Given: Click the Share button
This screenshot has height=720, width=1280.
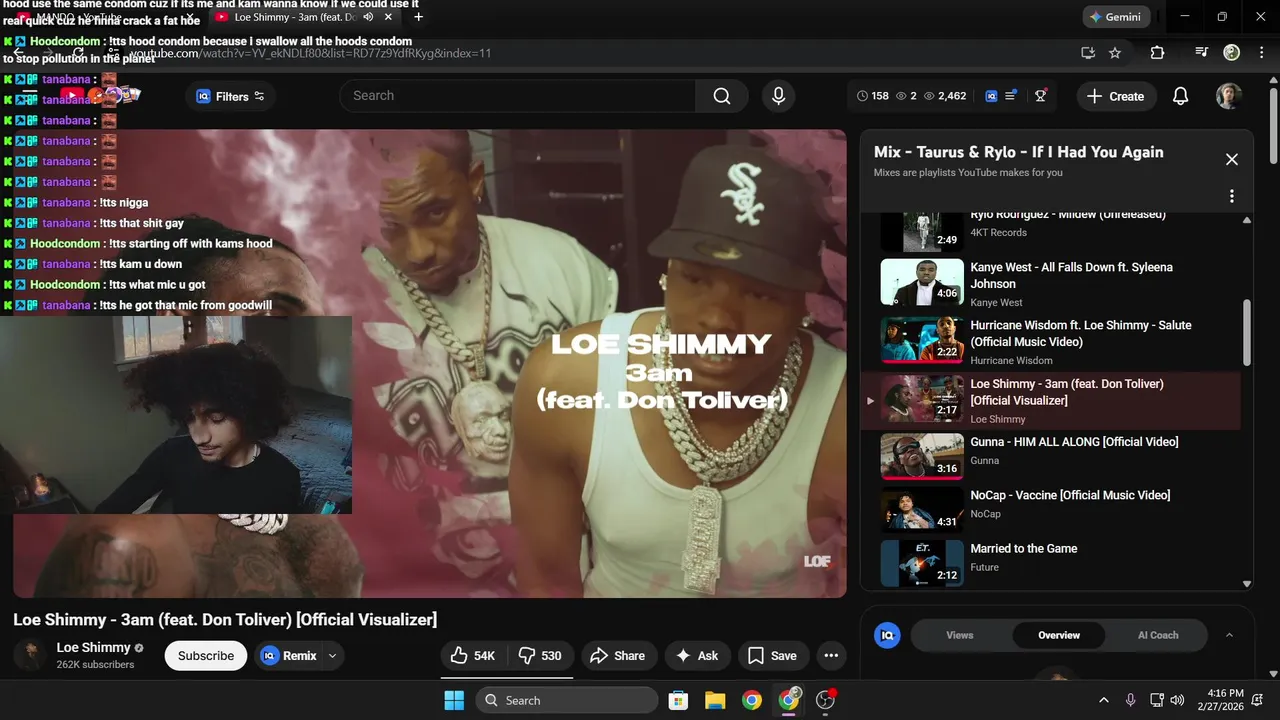Looking at the screenshot, I should click(618, 656).
